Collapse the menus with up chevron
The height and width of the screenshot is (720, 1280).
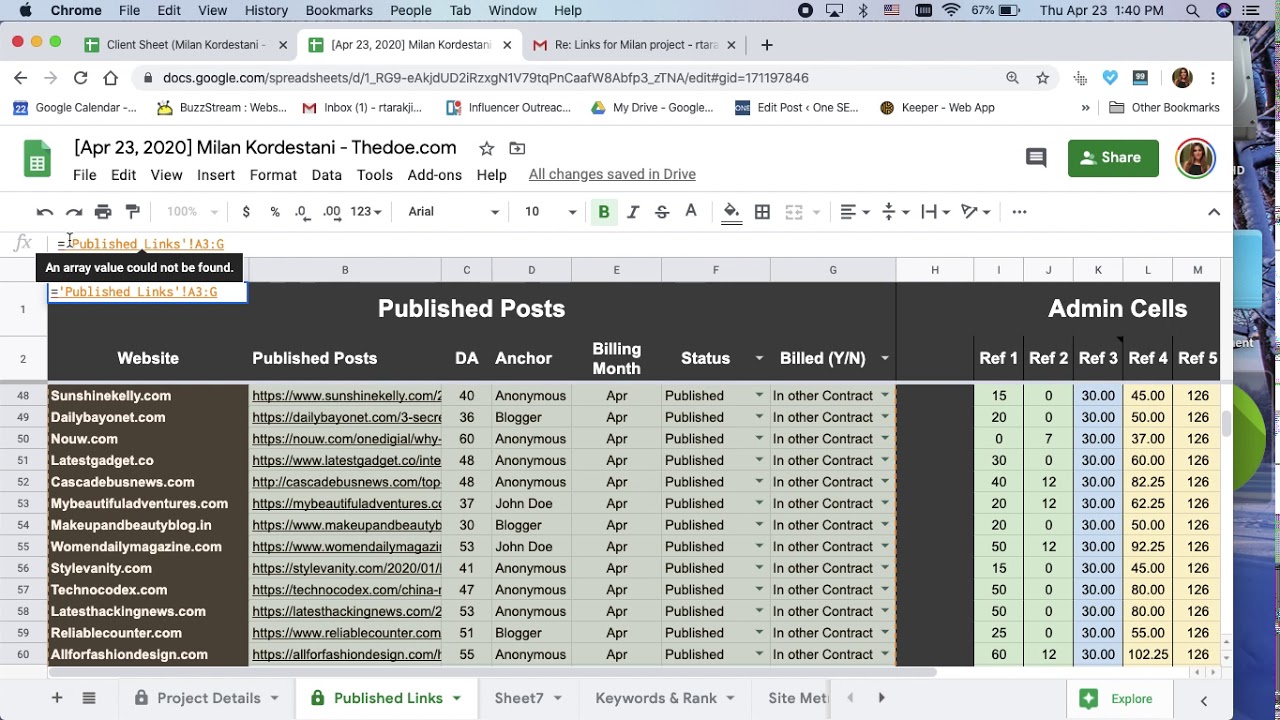1214,212
